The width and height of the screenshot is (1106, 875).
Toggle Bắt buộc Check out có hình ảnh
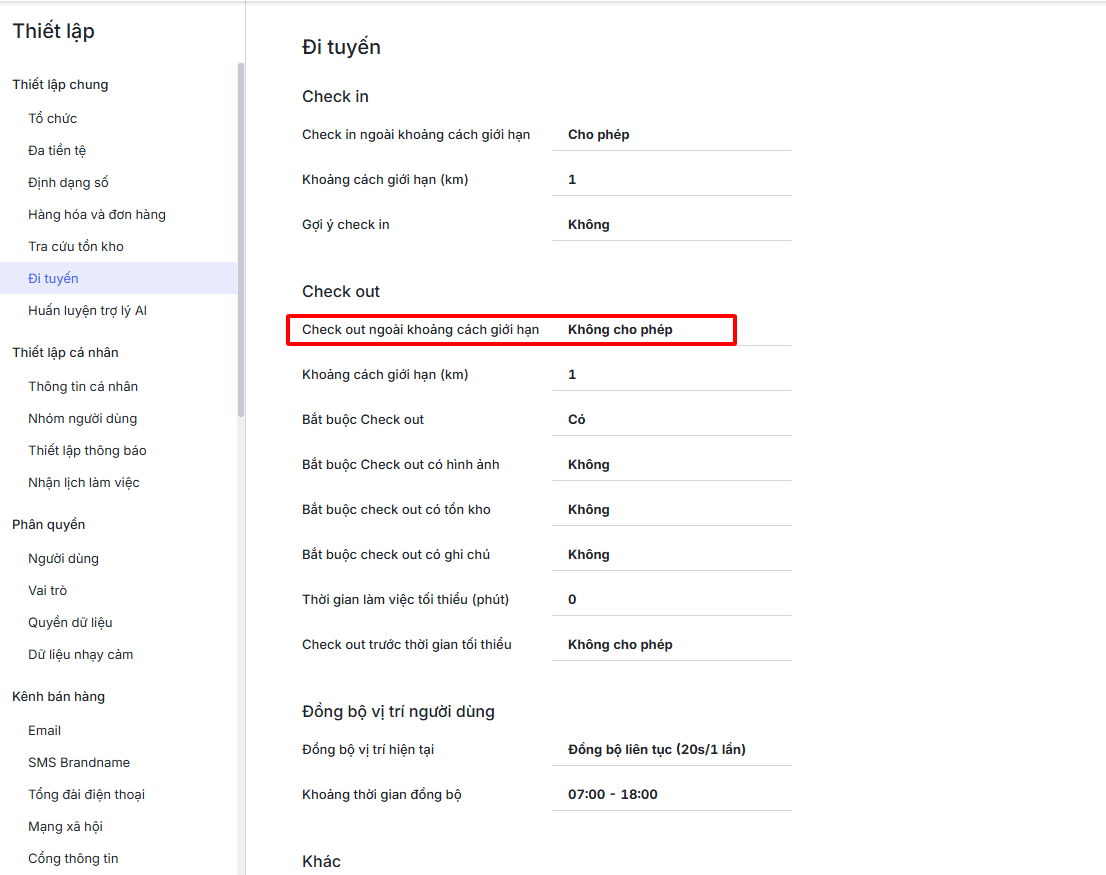(x=671, y=465)
